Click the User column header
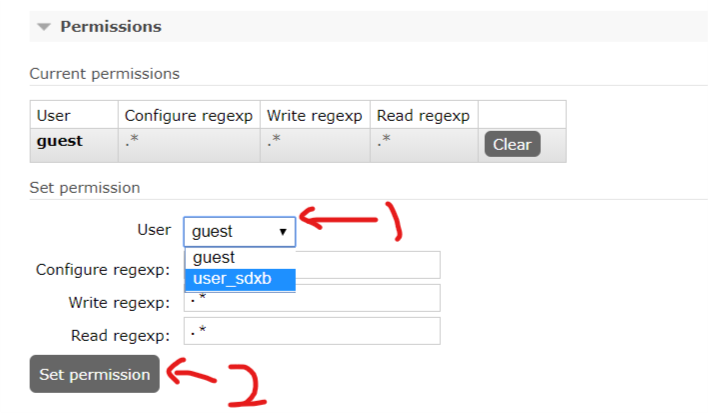708x413 pixels. click(53, 115)
